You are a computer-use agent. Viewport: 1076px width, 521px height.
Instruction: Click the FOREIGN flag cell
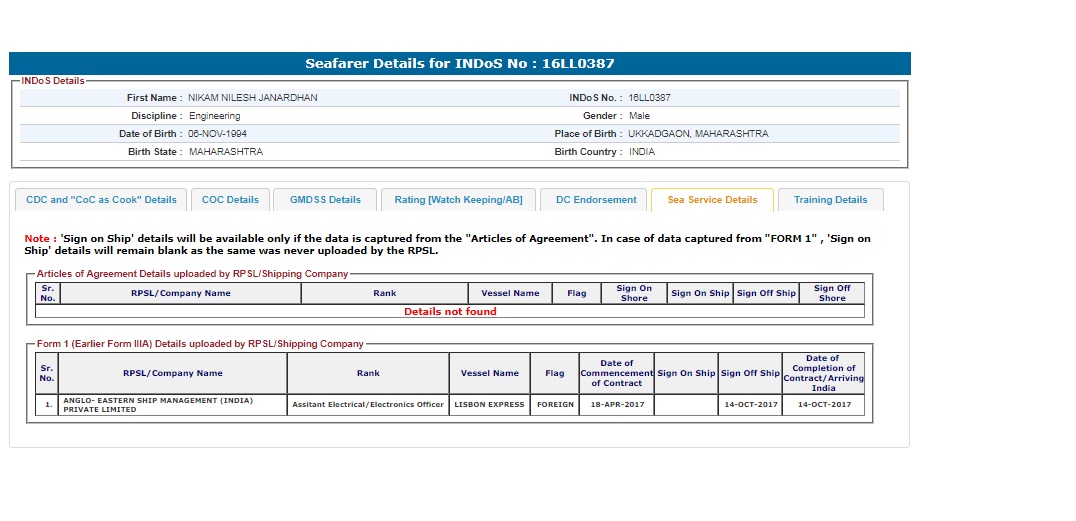click(x=554, y=405)
